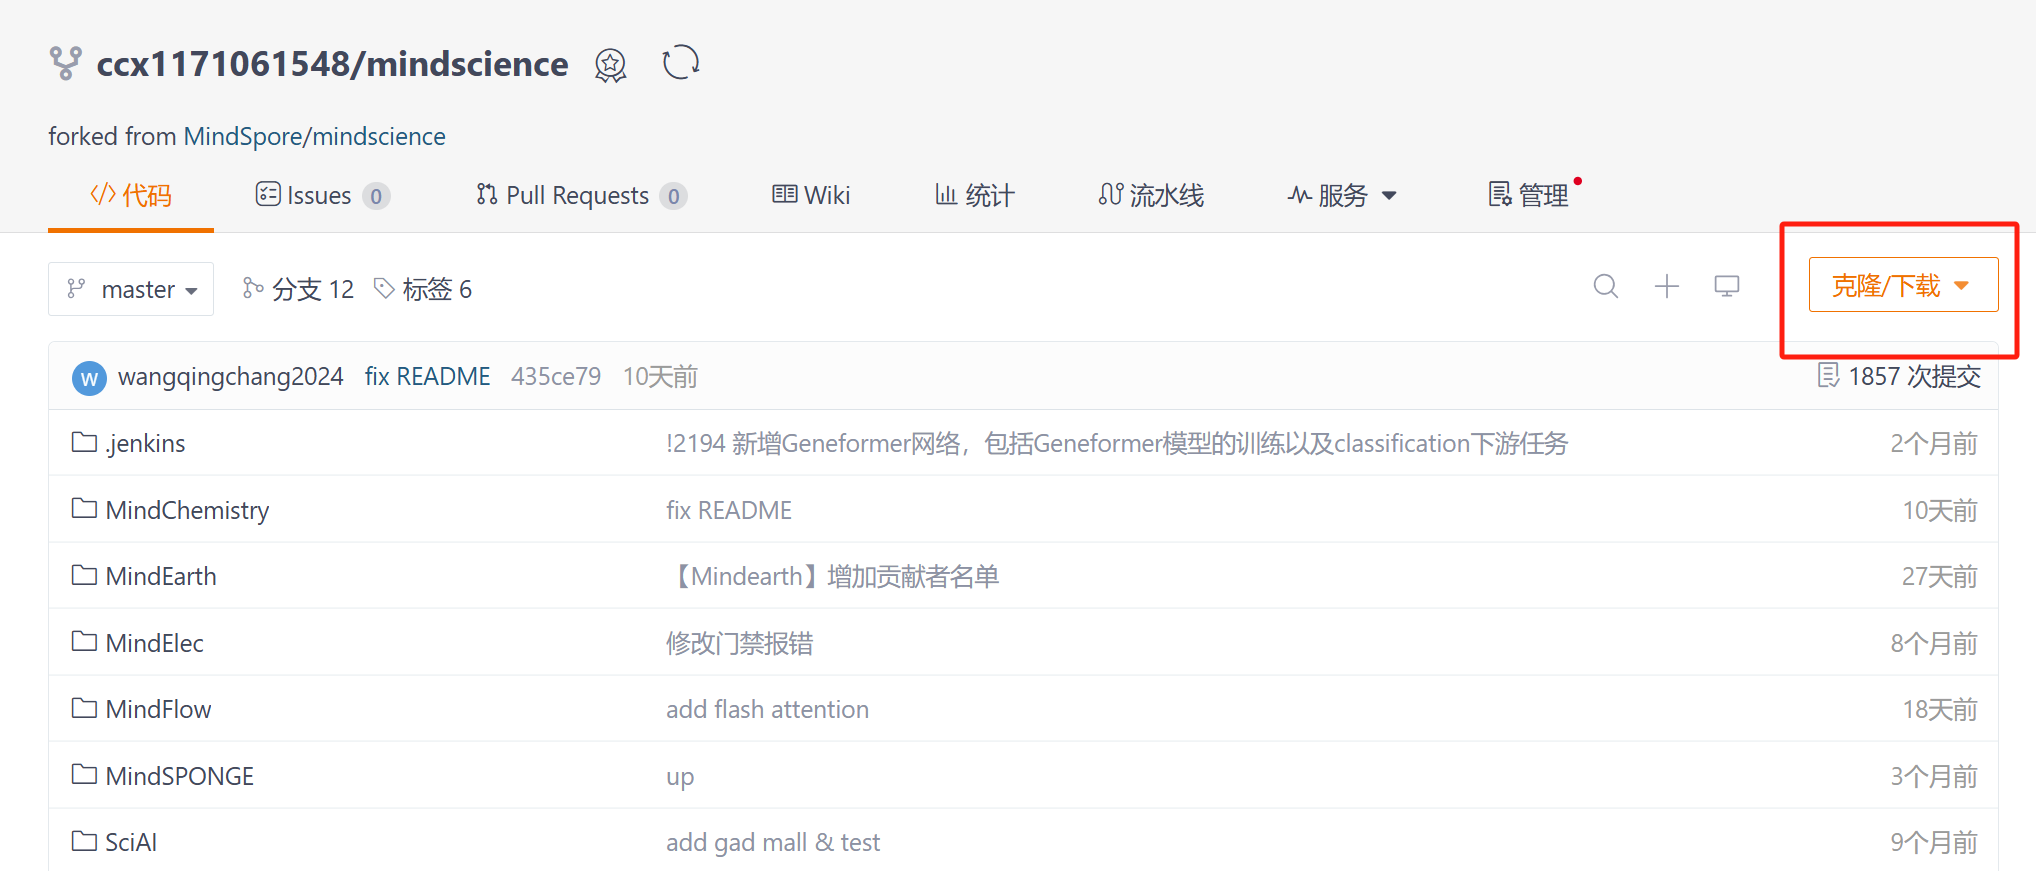Click the '18天前' timestamp for MindFlow
This screenshot has height=871, width=2036.
point(1939,709)
